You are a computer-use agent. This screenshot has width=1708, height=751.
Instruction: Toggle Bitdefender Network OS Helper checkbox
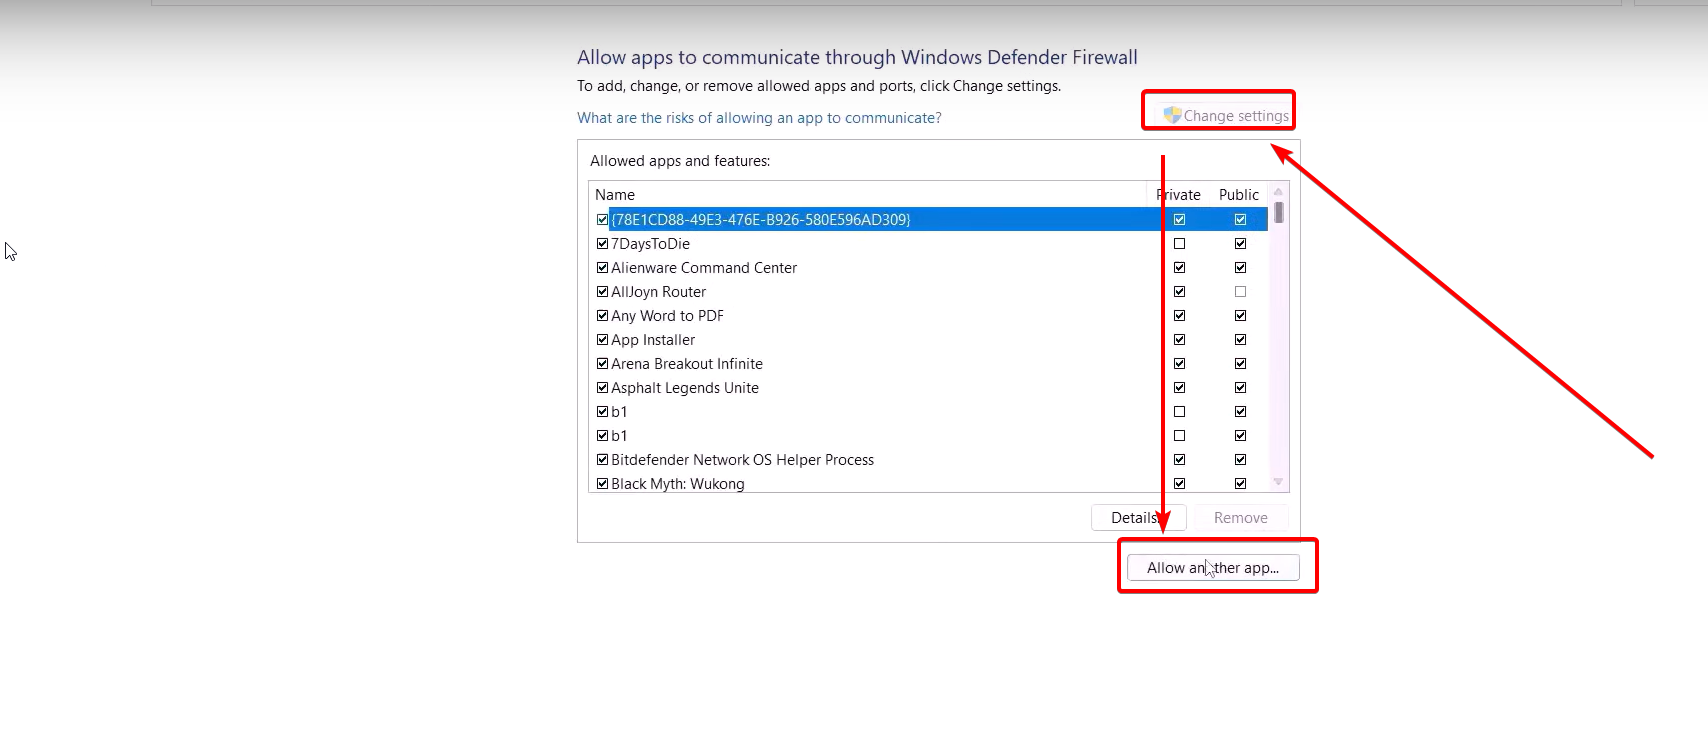pos(602,460)
